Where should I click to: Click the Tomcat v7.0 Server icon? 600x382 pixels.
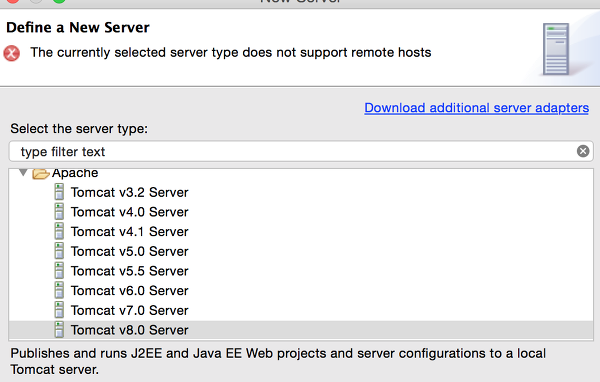[59, 310]
